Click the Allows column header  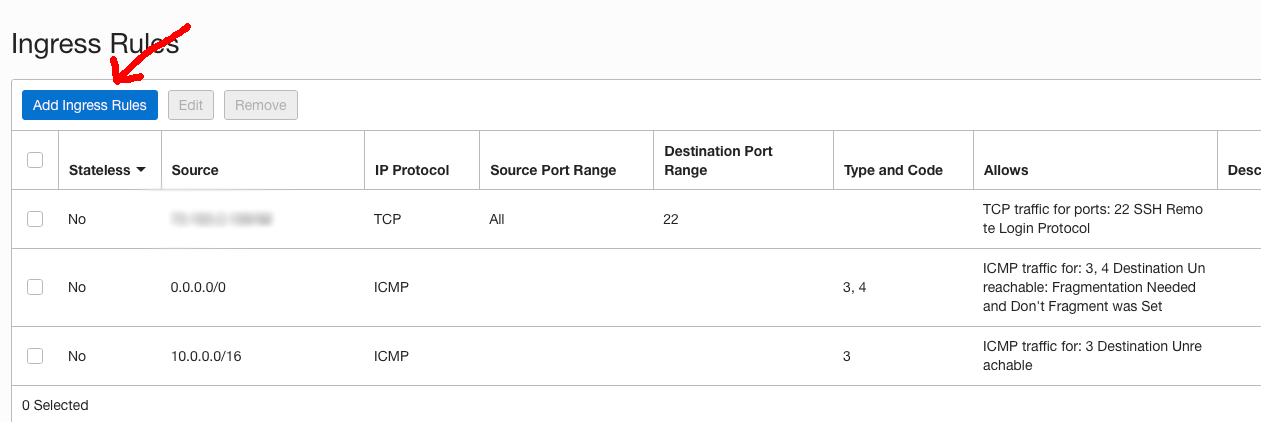(x=1006, y=170)
